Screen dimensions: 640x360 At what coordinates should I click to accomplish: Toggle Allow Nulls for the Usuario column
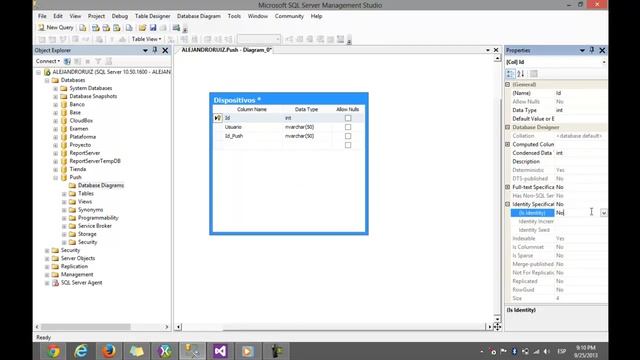(x=348, y=127)
